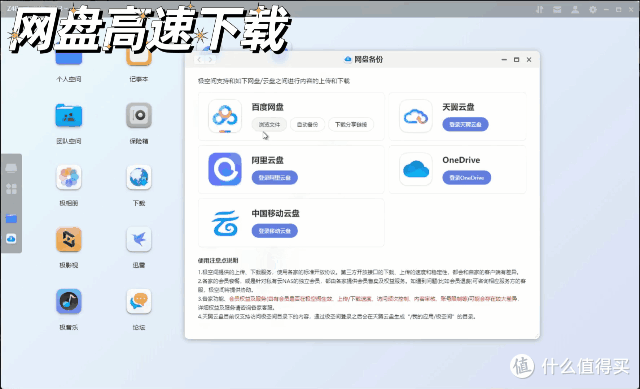Go forward in the 网盘备份 window
The width and height of the screenshot is (640, 389).
pos(210,60)
